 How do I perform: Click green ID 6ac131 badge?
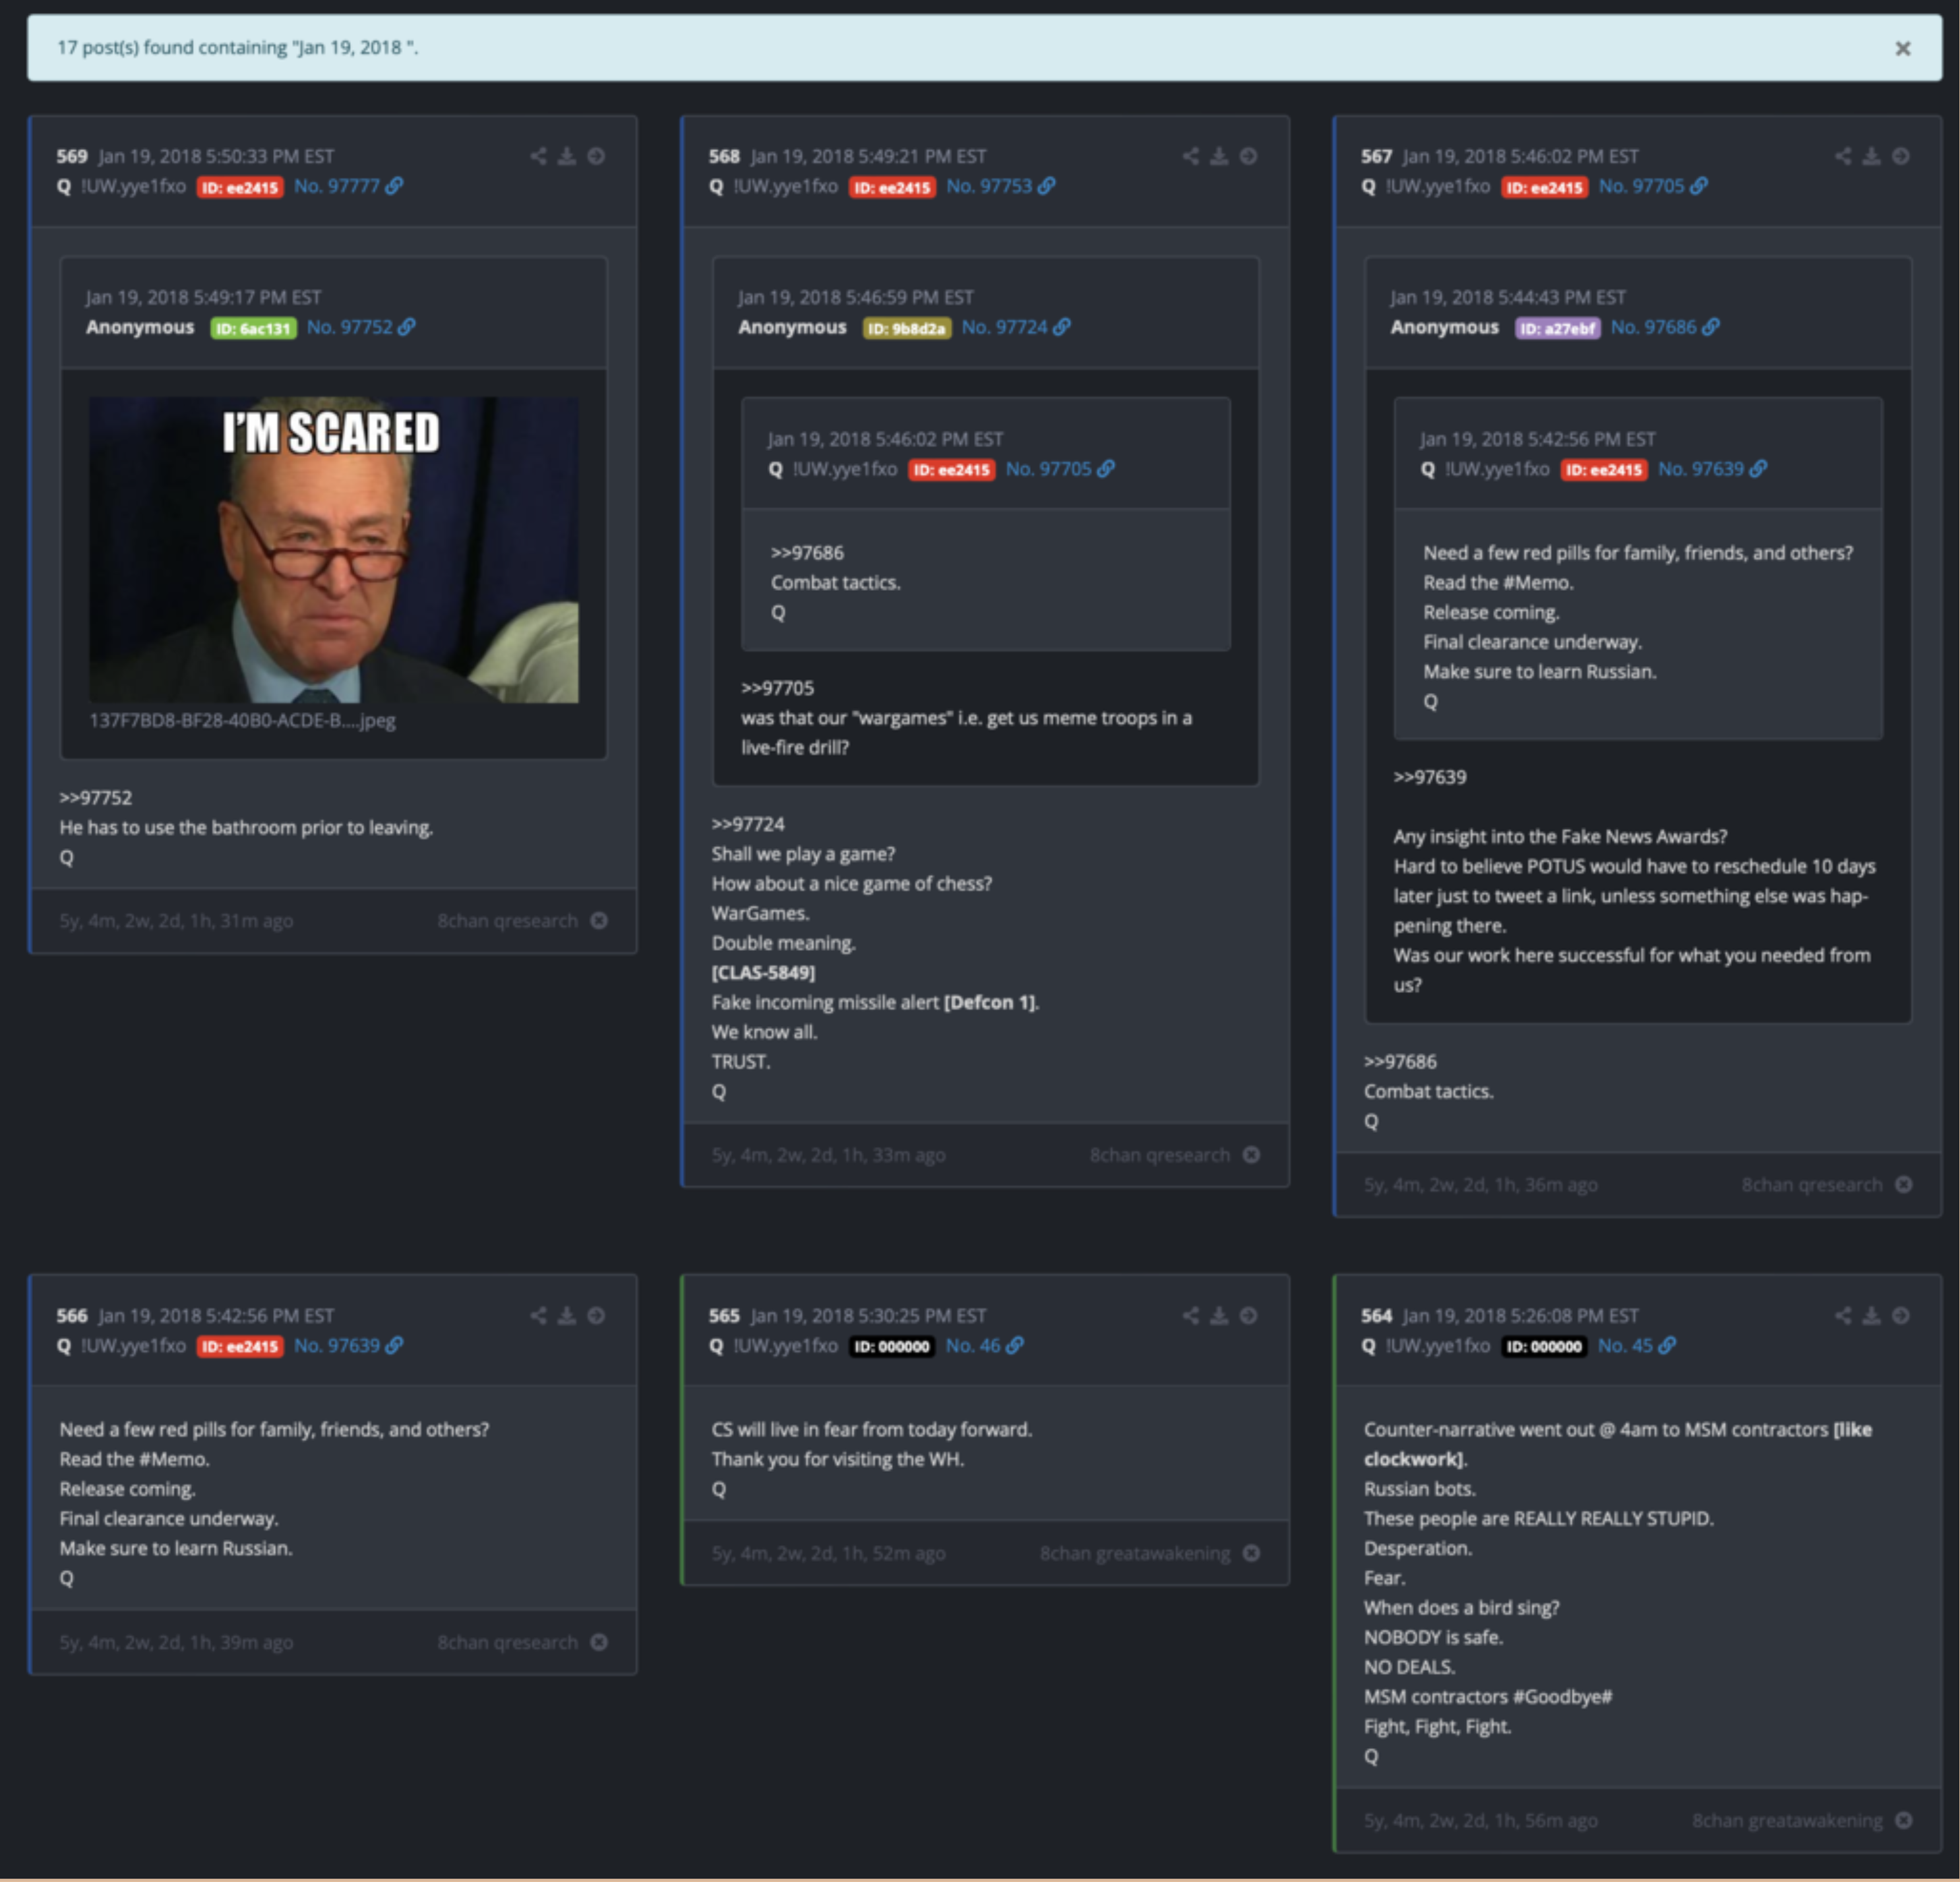point(253,328)
